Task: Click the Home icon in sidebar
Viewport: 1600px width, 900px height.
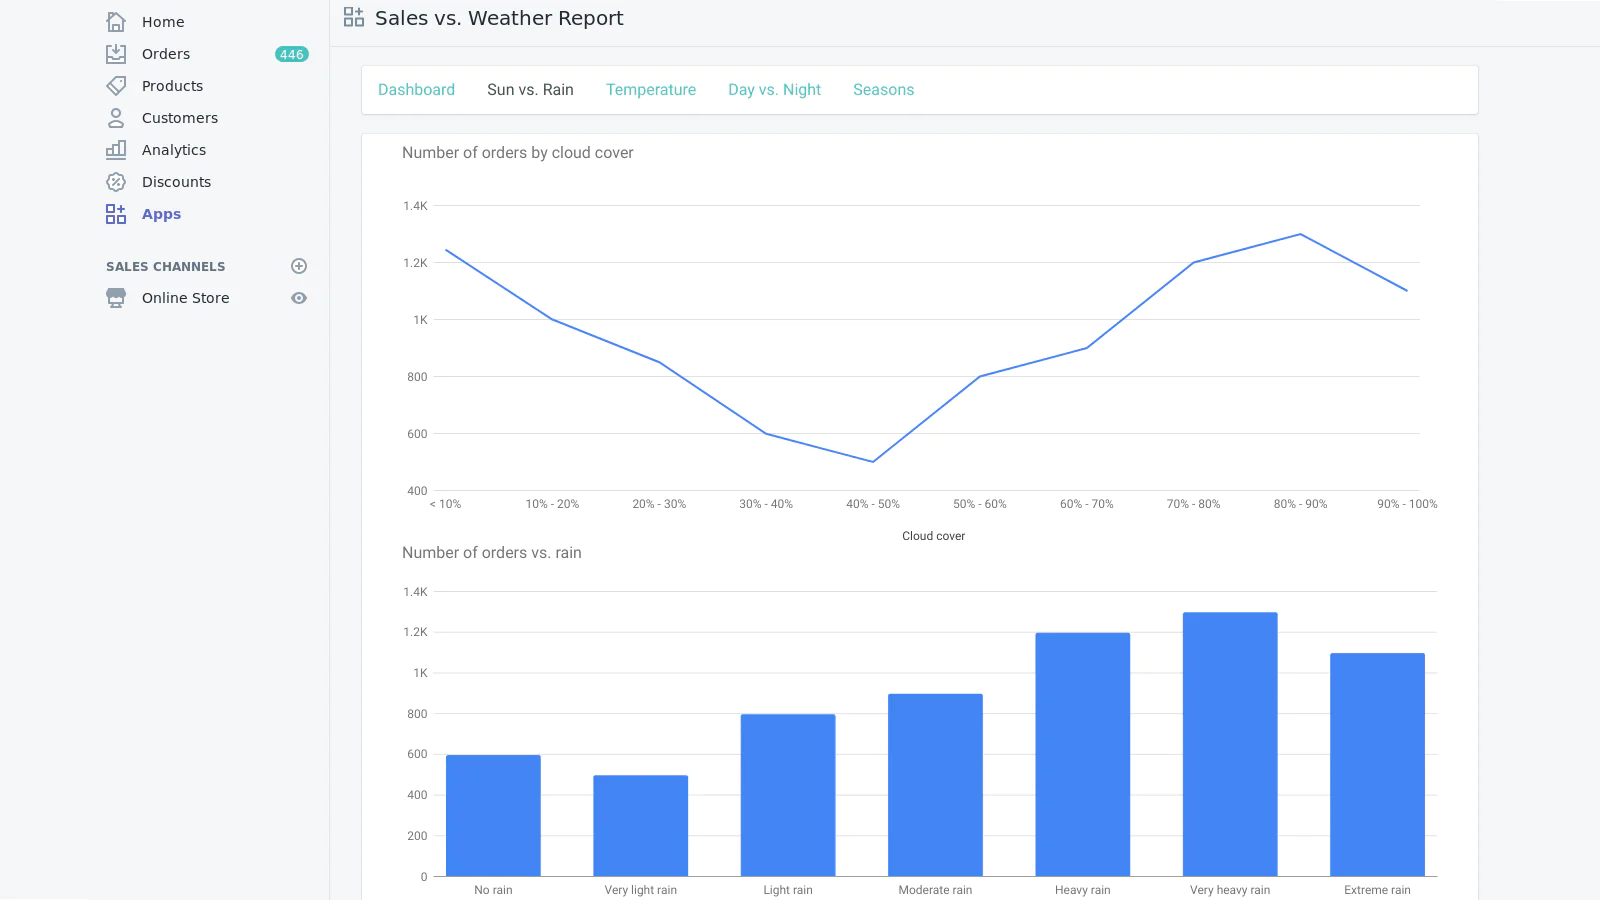Action: pos(116,22)
